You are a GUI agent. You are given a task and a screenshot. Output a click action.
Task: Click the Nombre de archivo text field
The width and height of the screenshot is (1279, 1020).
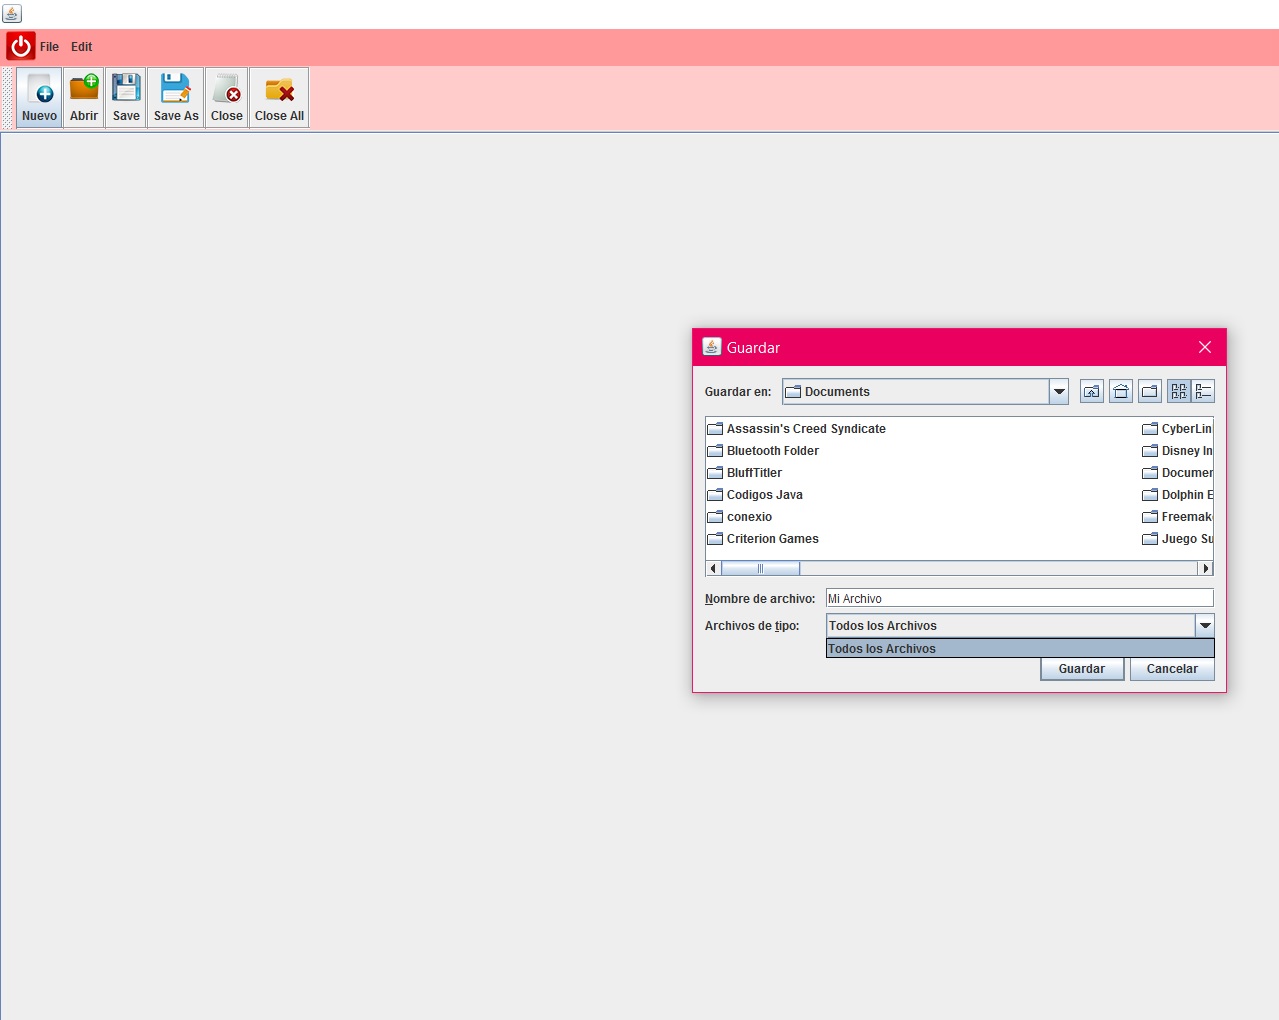pyautogui.click(x=1019, y=598)
